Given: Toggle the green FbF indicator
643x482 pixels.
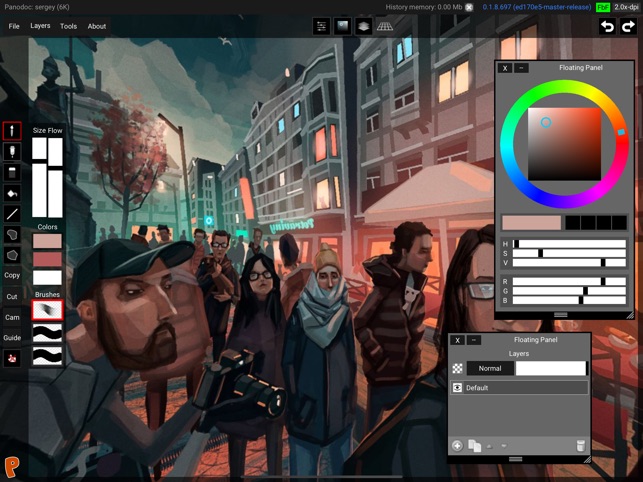Looking at the screenshot, I should (603, 7).
